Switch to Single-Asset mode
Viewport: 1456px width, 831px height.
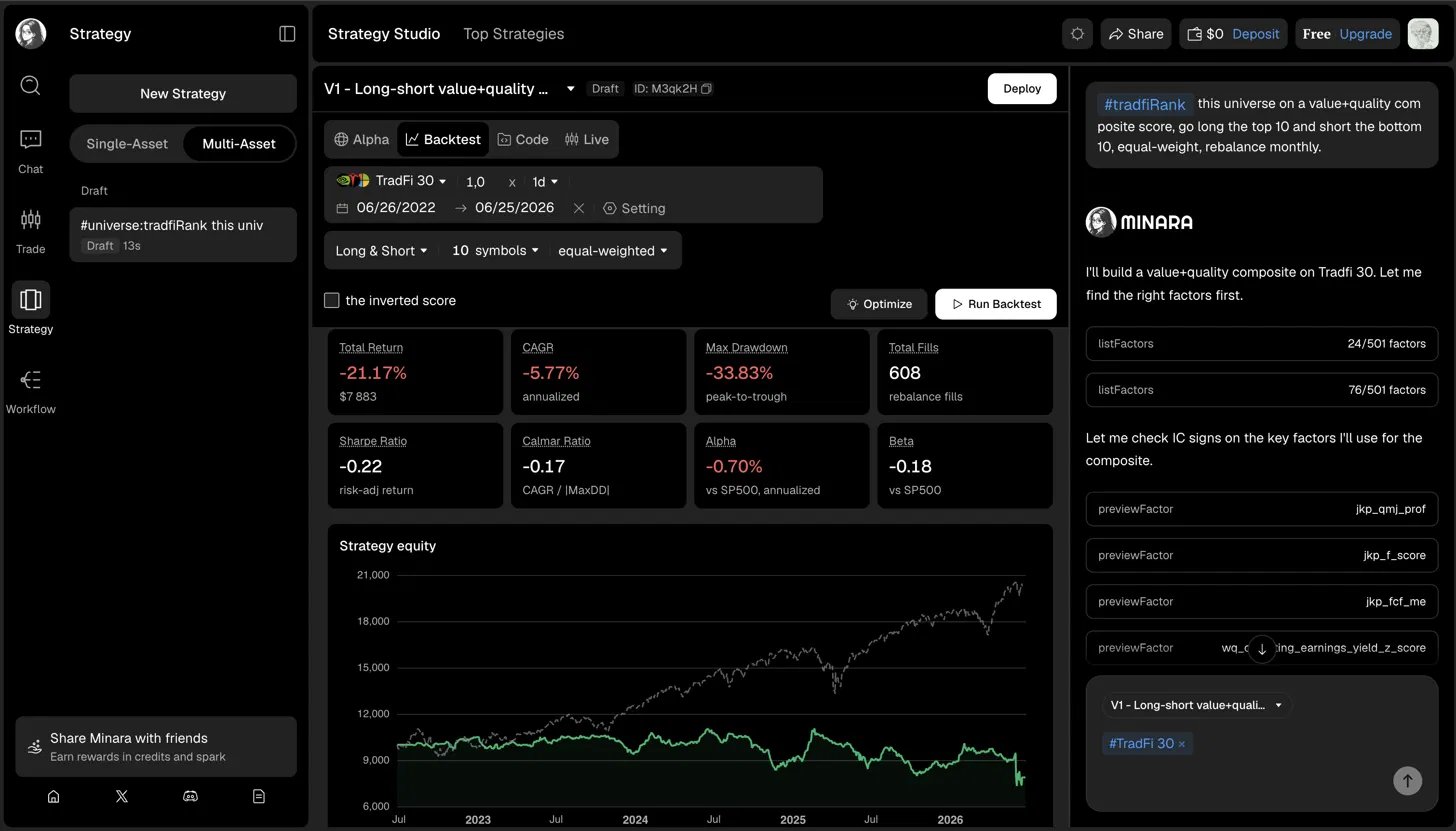127,144
